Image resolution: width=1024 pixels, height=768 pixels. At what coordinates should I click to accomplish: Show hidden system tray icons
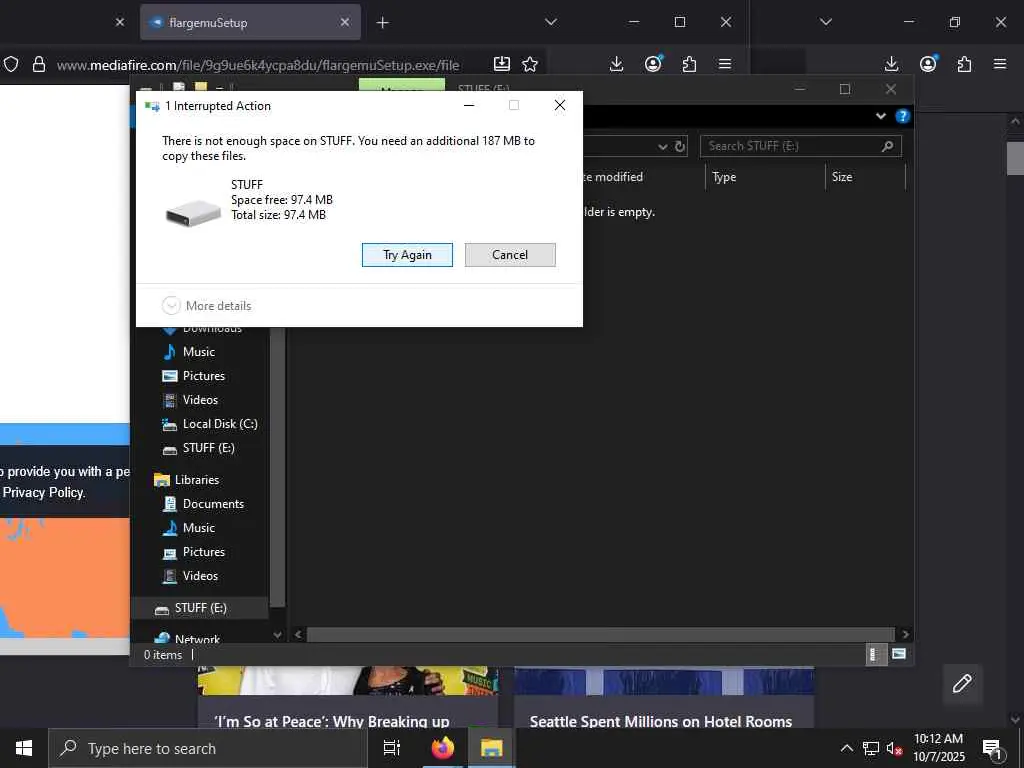tap(846, 748)
